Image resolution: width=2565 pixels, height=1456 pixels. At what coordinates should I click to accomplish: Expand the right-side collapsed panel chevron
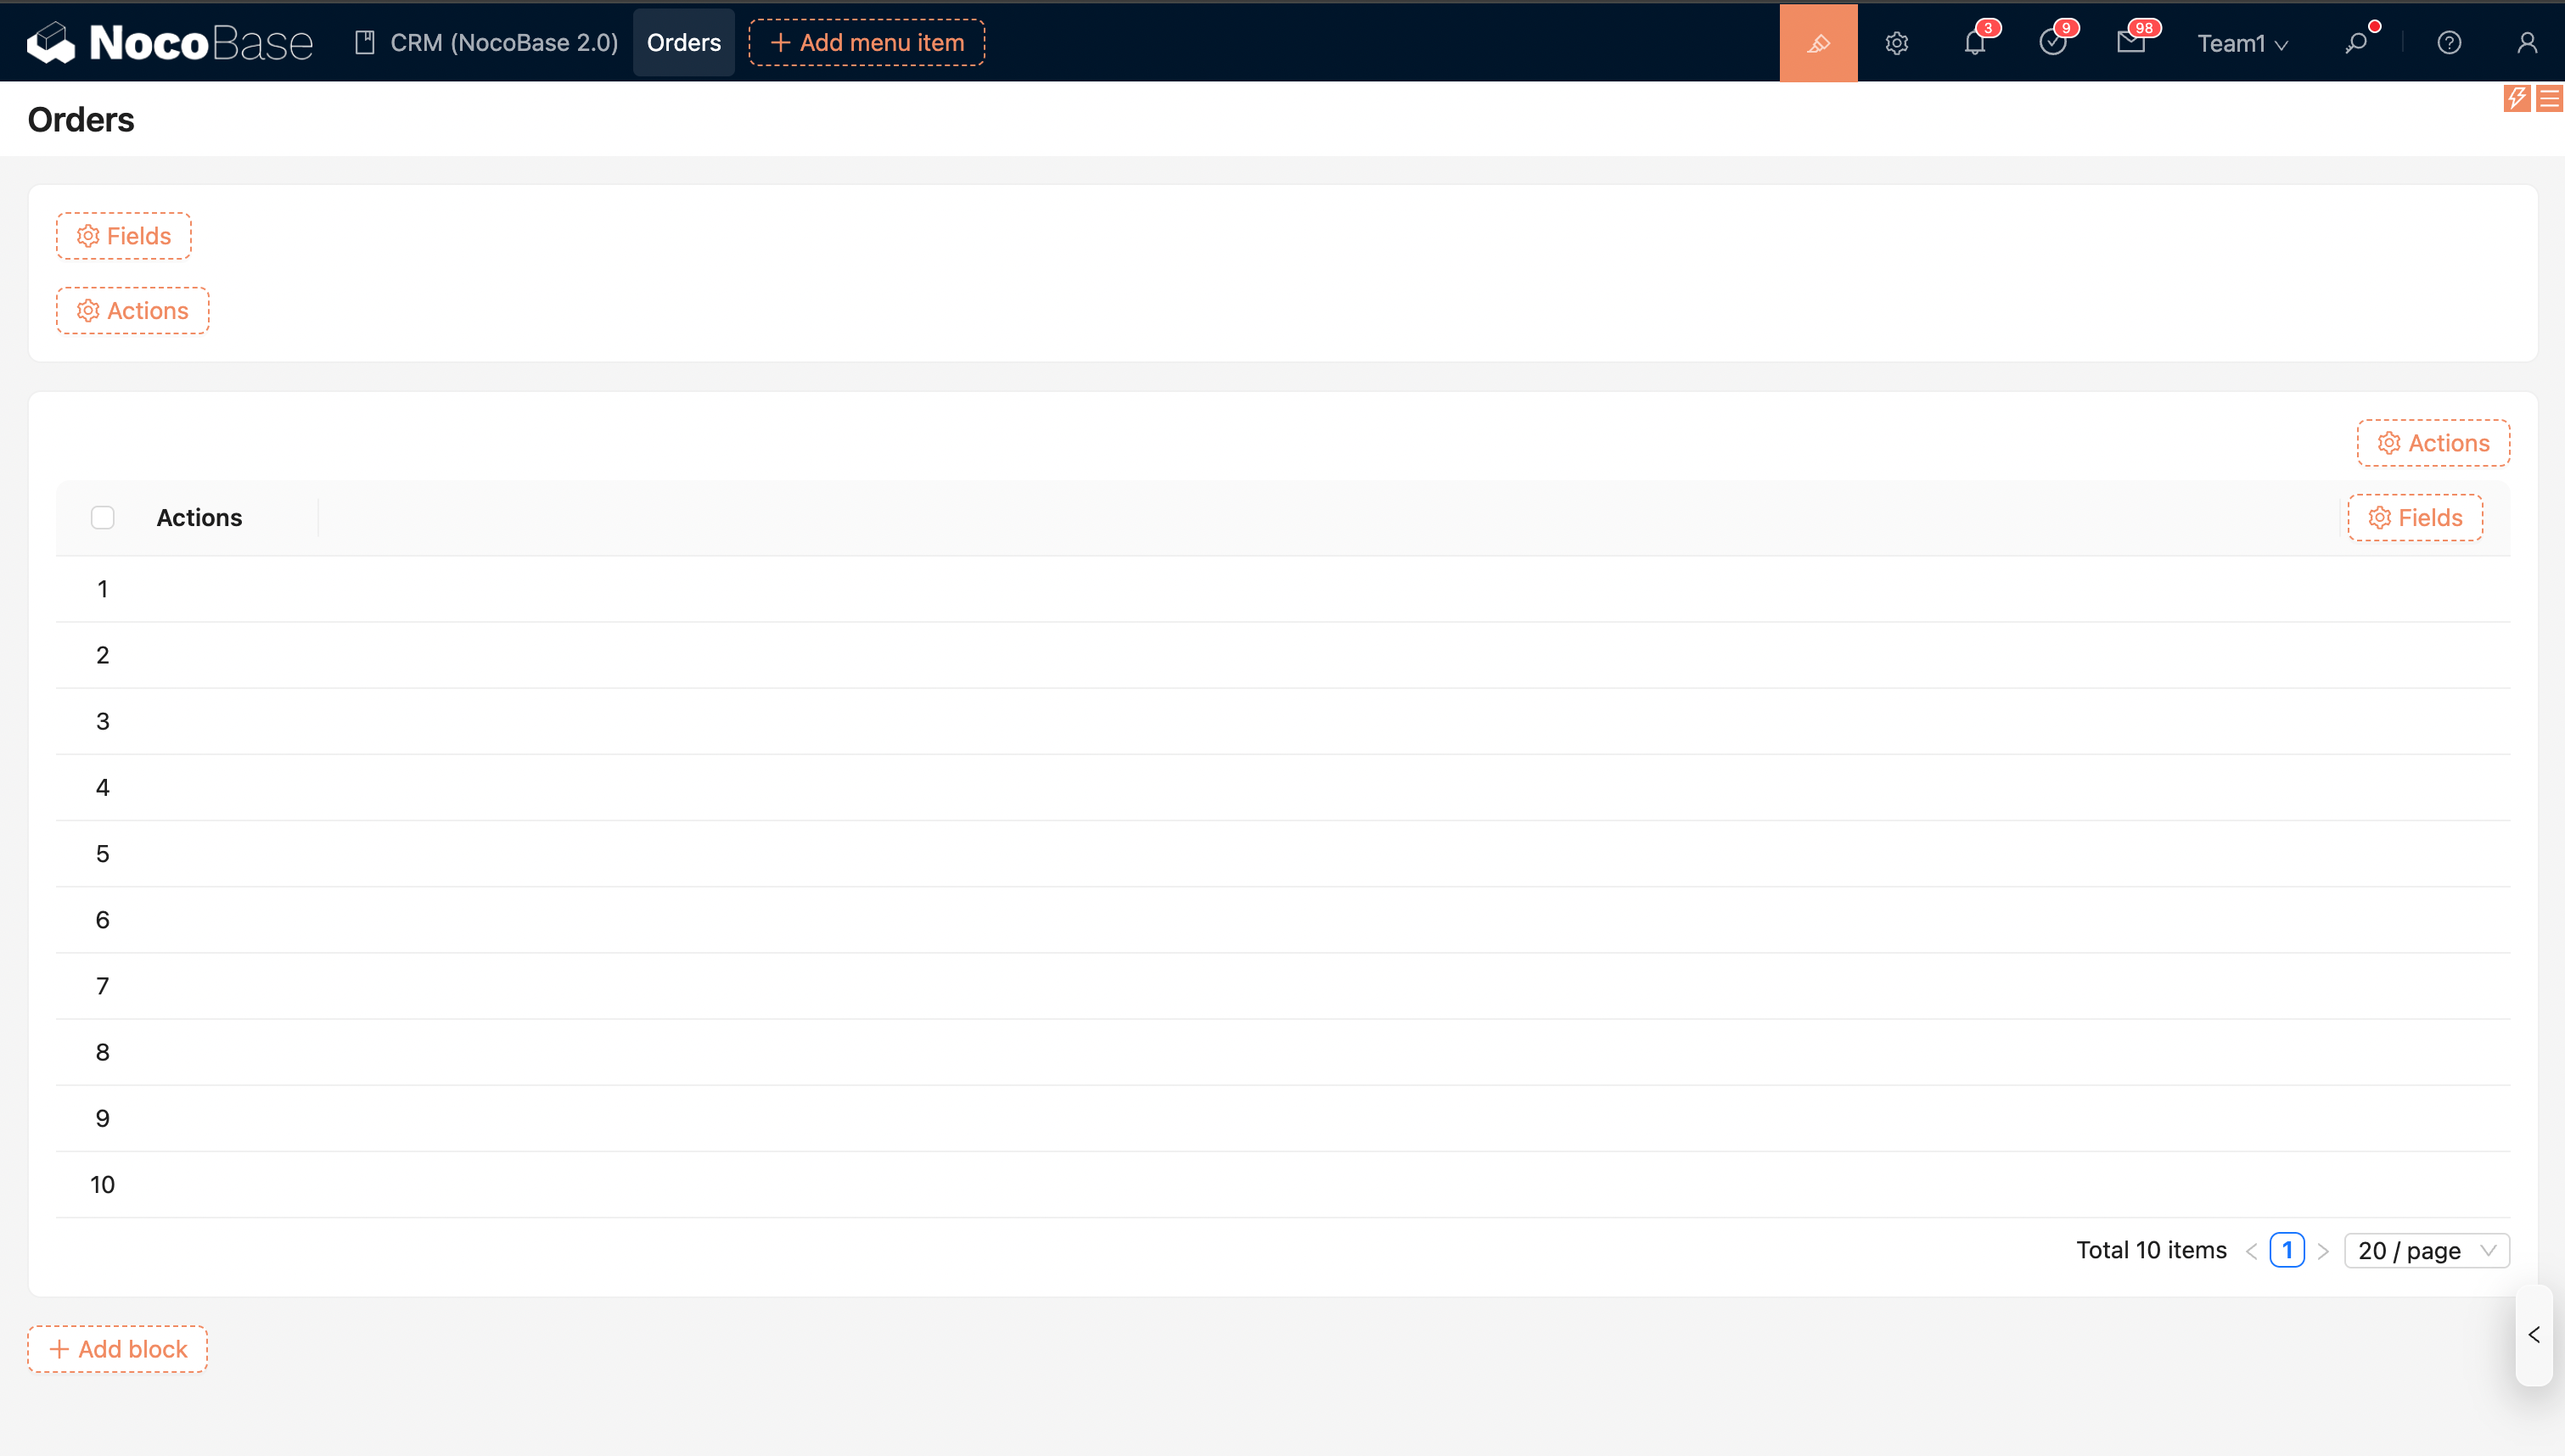click(2533, 1334)
